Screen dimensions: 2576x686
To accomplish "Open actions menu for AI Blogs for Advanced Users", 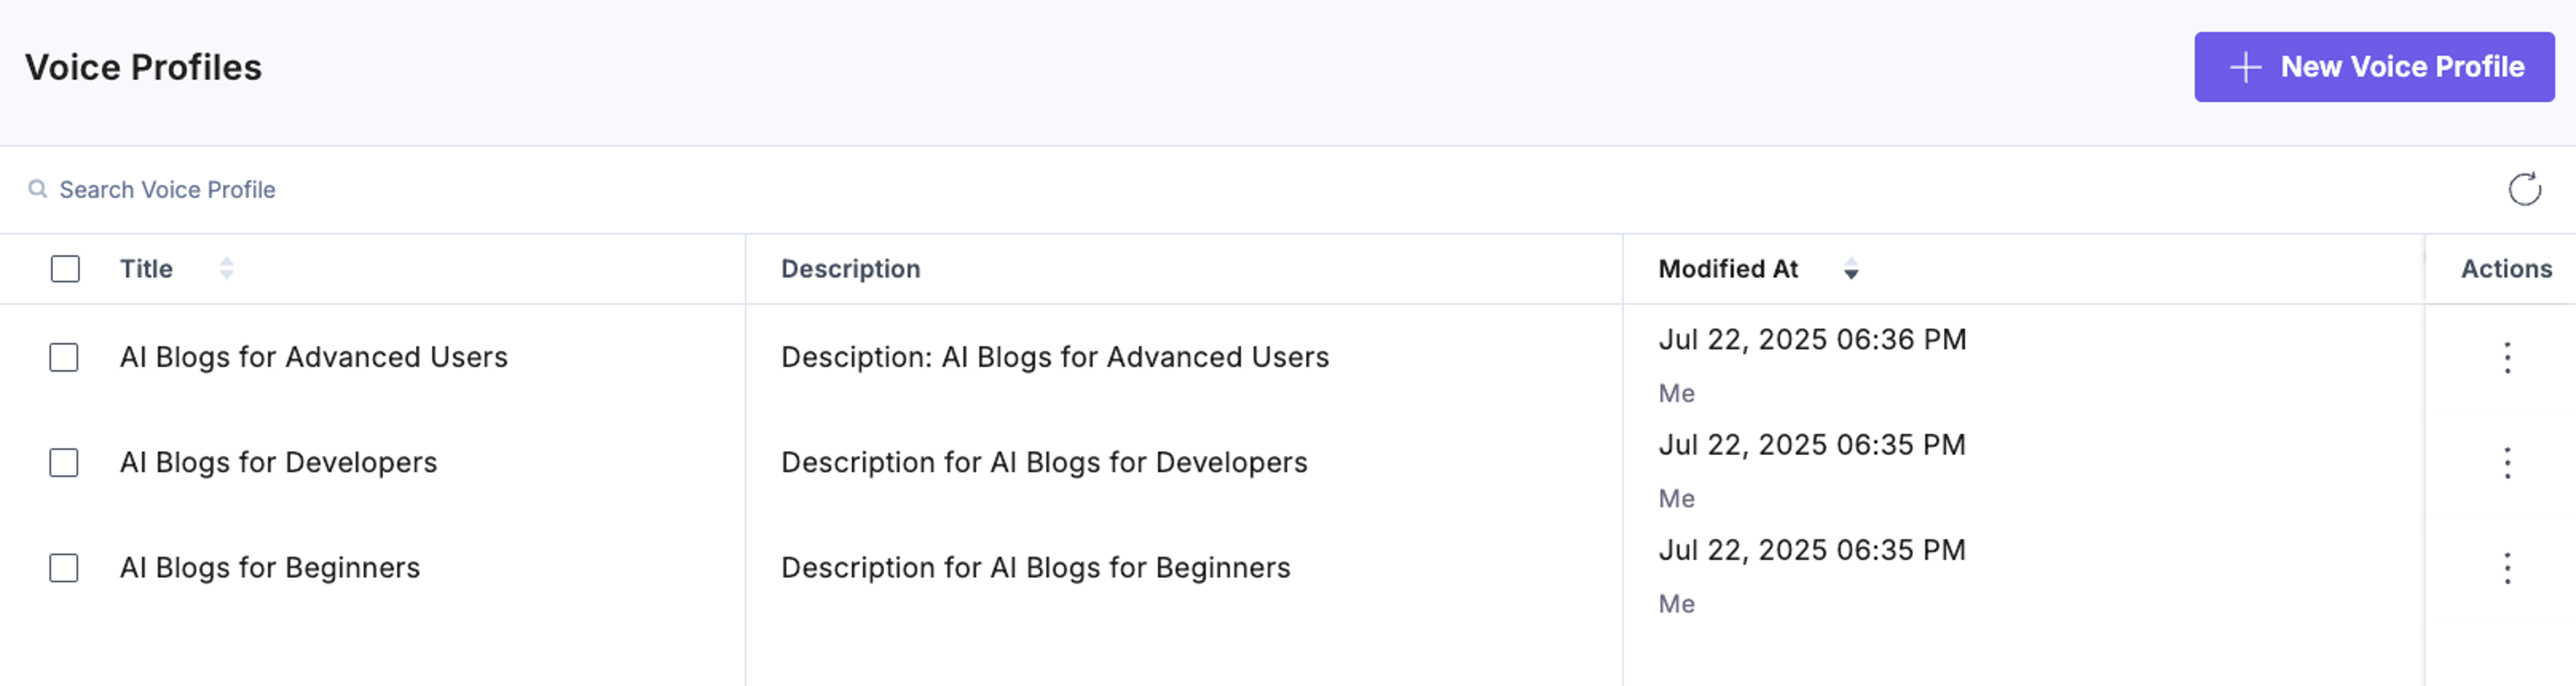I will pyautogui.click(x=2507, y=357).
